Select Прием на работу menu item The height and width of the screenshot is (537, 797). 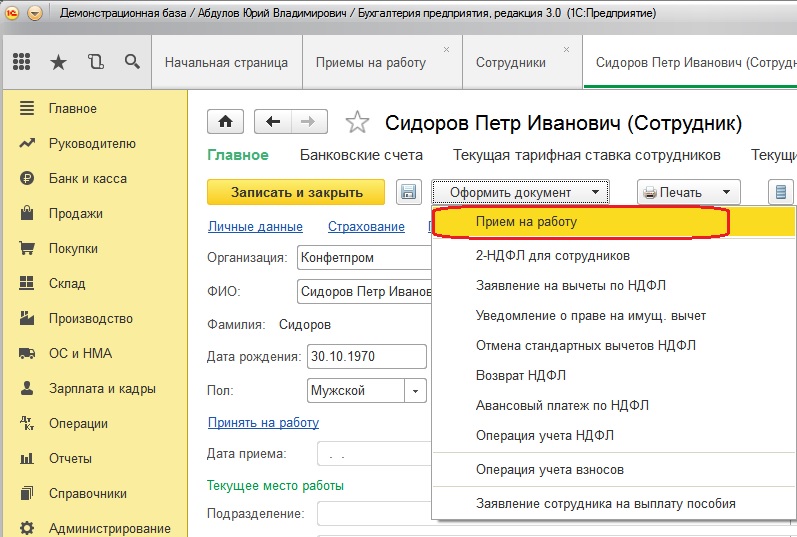tap(613, 222)
